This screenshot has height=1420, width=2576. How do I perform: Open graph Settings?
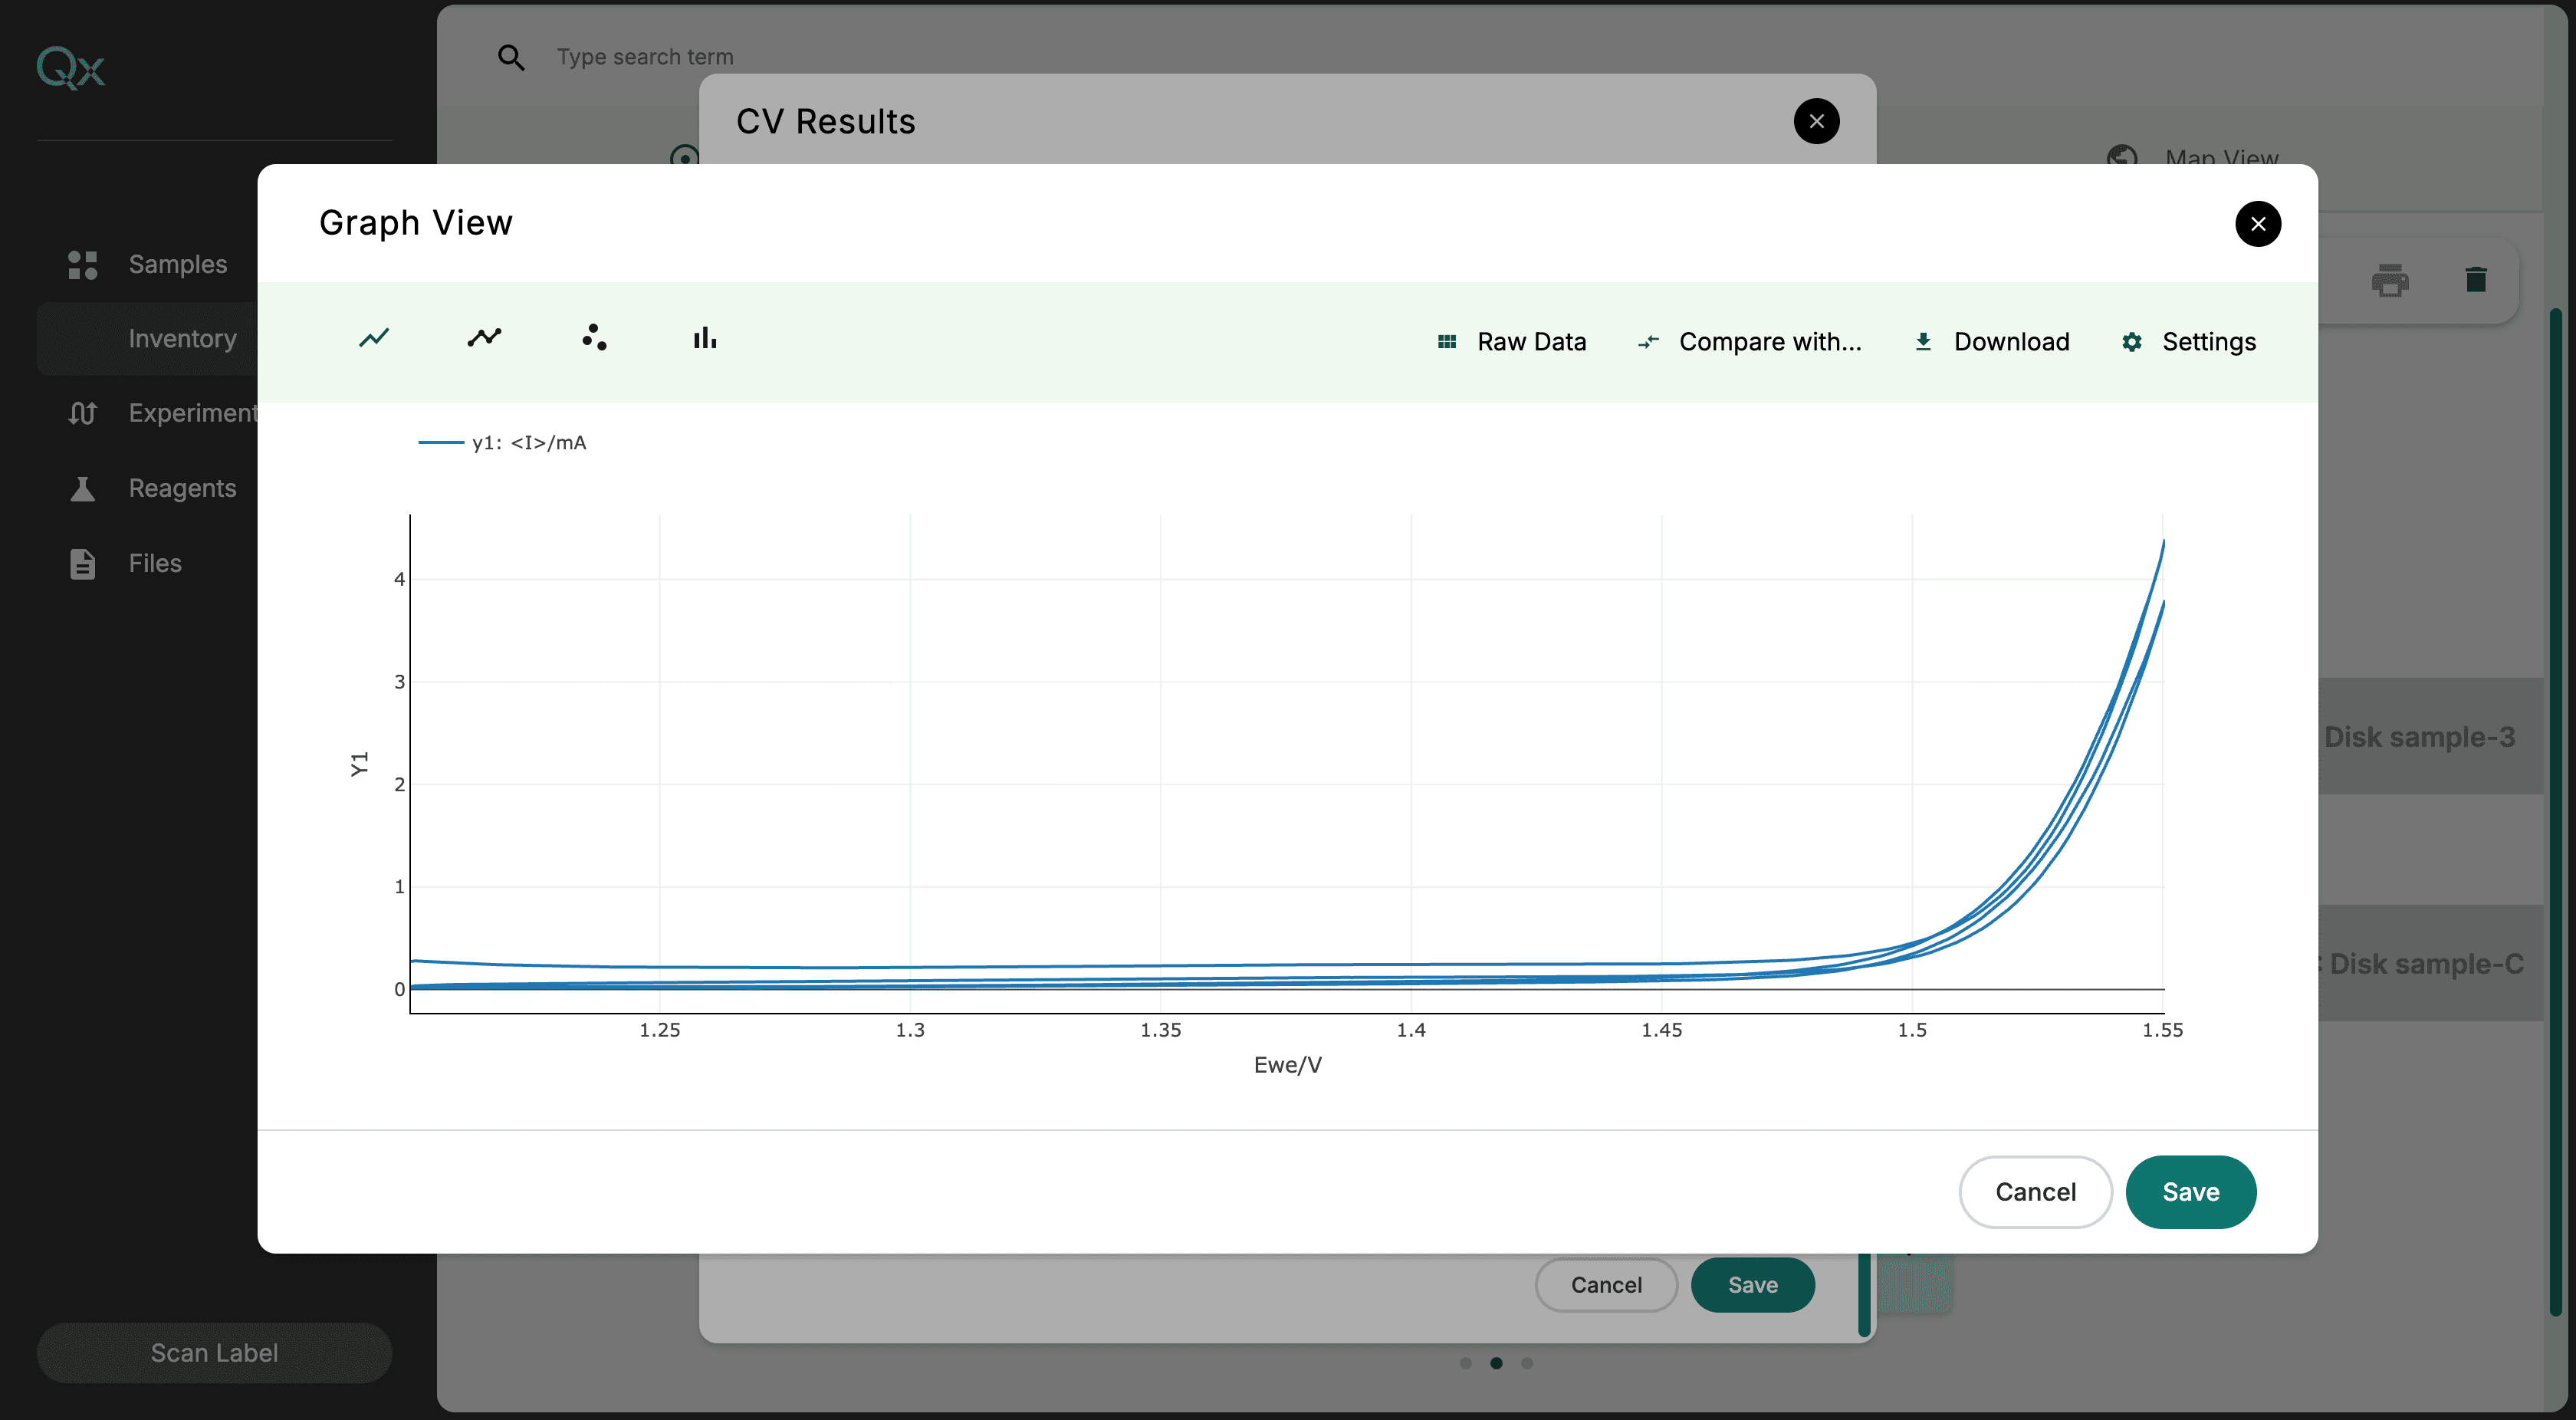pos(2189,342)
